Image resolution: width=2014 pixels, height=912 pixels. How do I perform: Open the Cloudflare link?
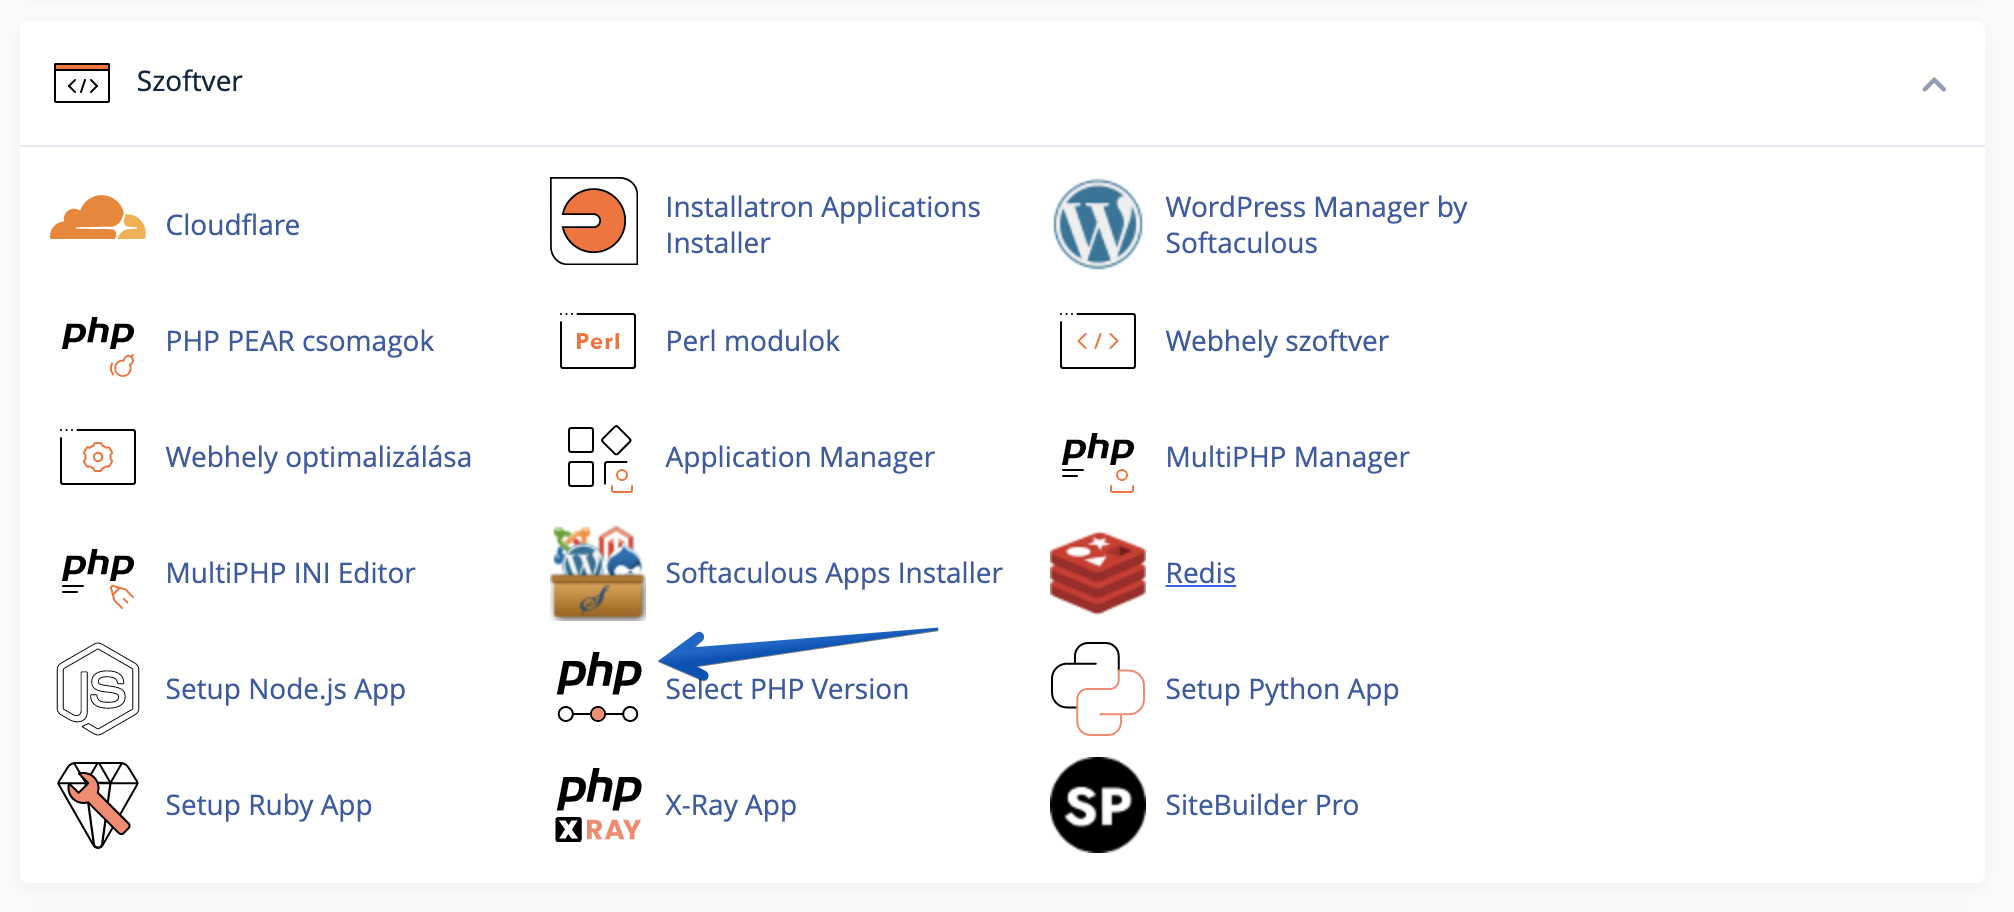[x=233, y=225]
